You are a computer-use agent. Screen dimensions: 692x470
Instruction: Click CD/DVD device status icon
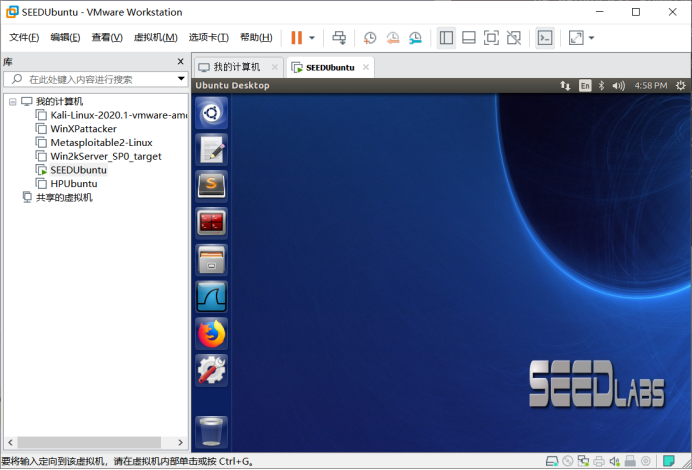568,462
